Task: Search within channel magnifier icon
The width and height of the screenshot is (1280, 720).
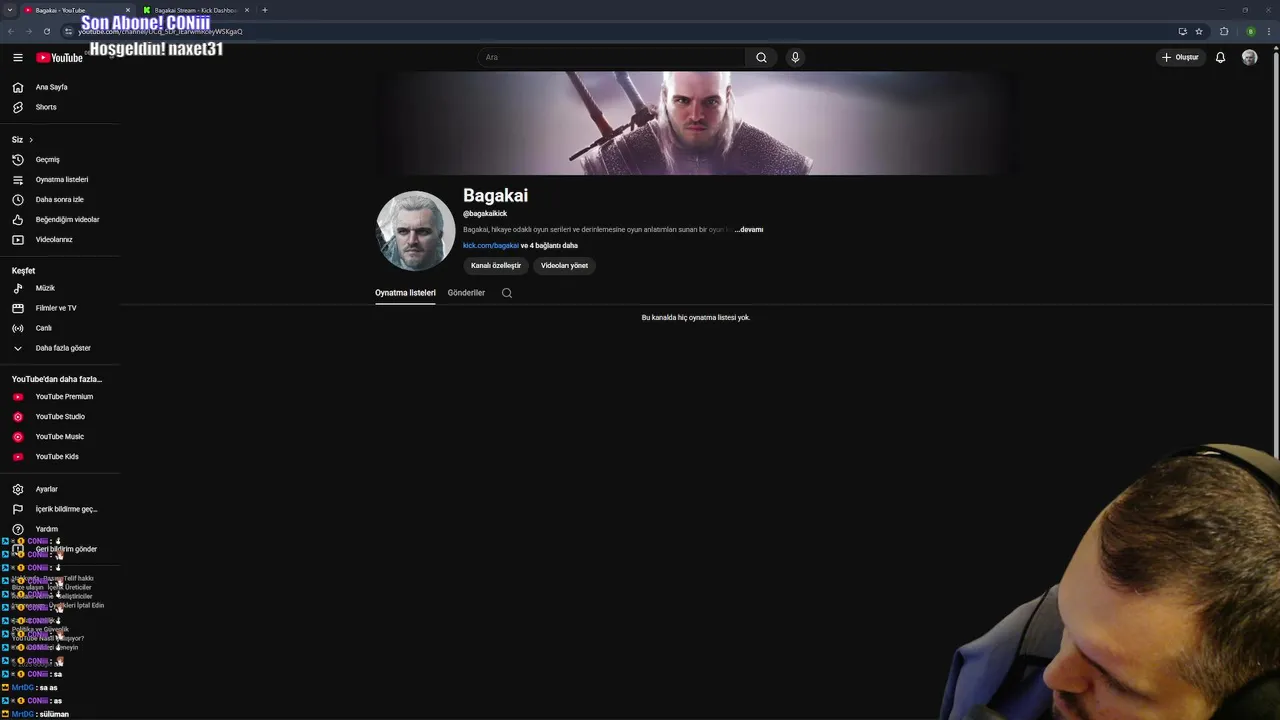Action: point(507,293)
